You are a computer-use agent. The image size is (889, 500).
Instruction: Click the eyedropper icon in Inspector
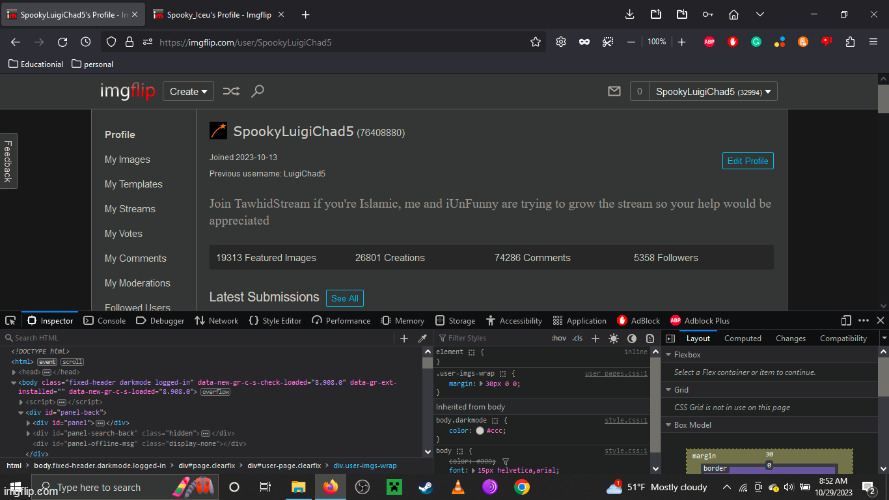click(x=422, y=338)
